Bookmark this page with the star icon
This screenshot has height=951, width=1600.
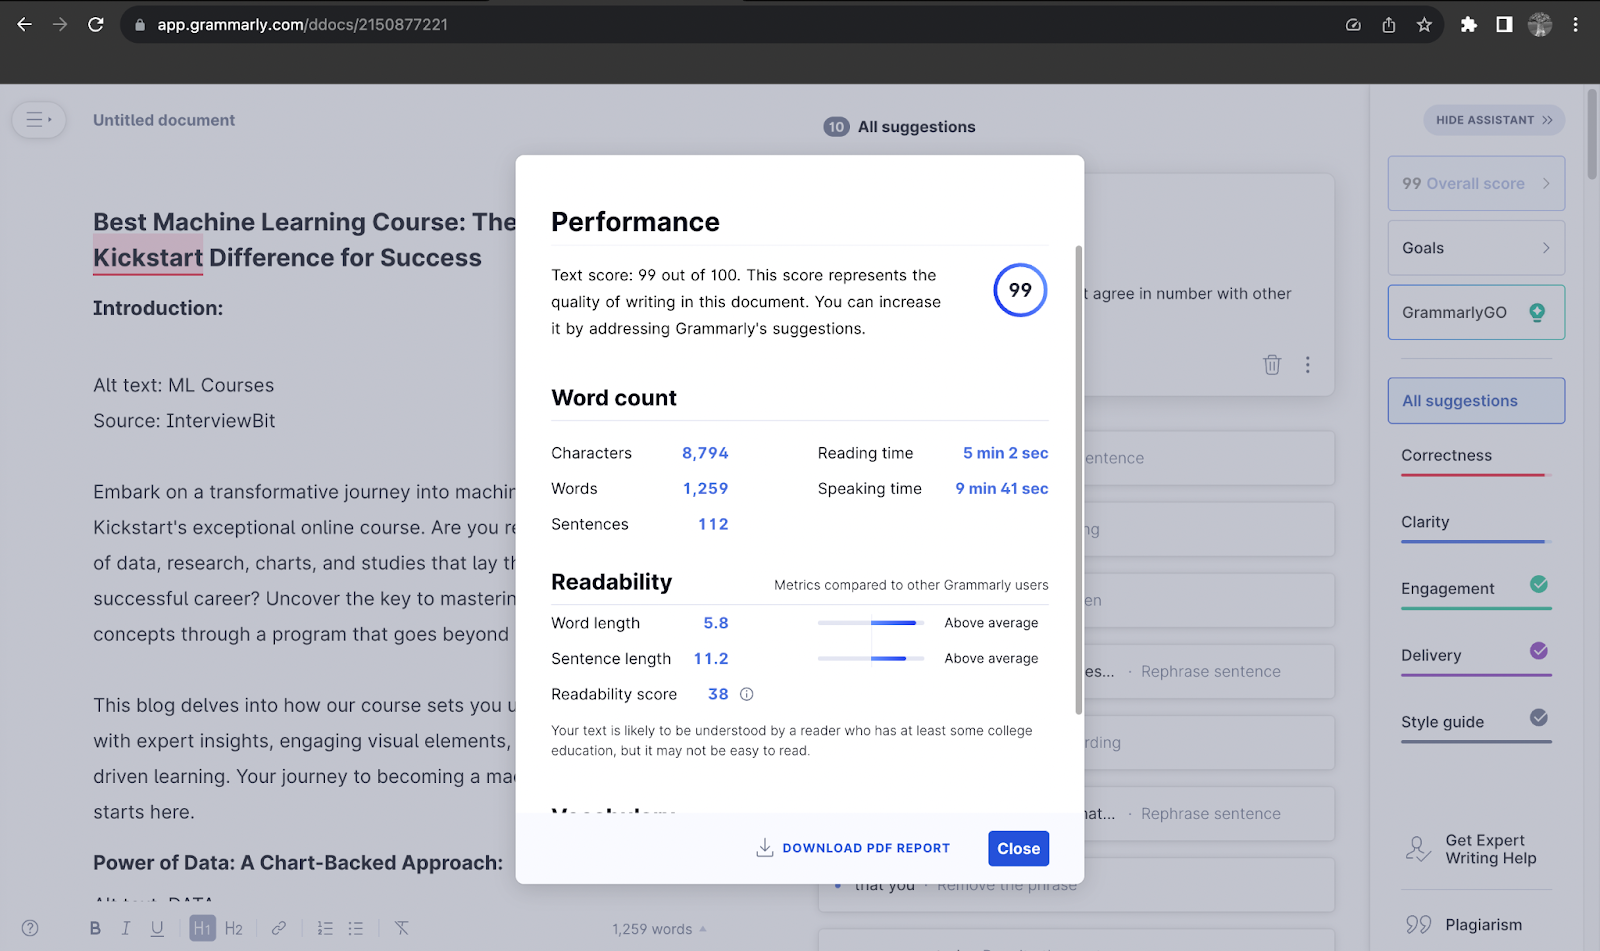pos(1424,25)
